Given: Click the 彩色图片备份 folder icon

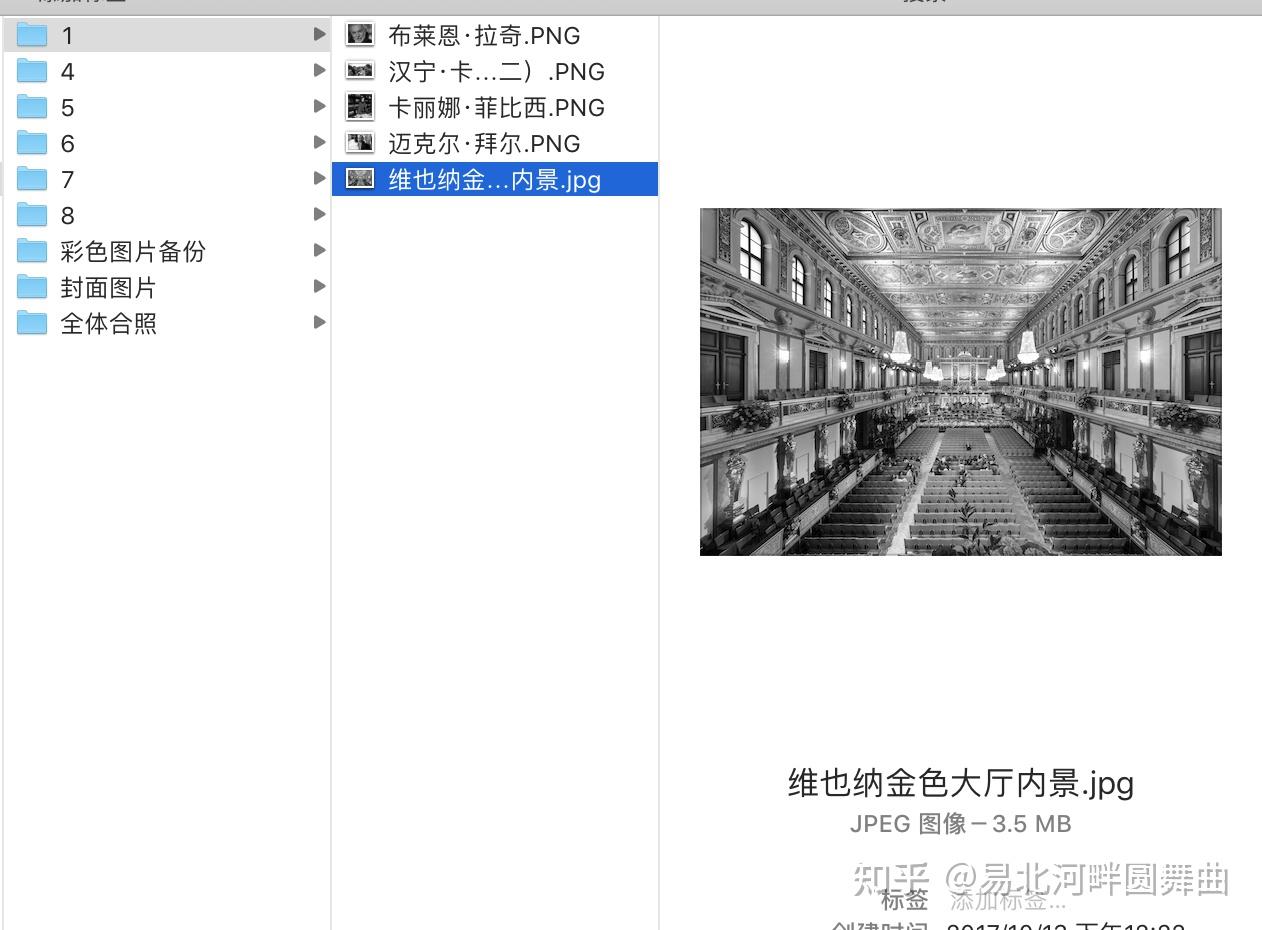Looking at the screenshot, I should [x=32, y=252].
